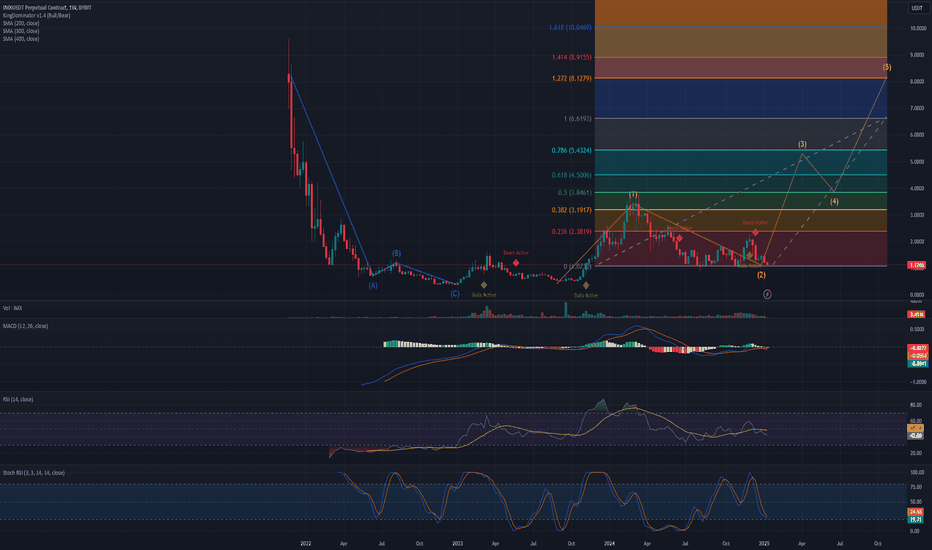Click the lightning event icon below wave (2)

[x=767, y=294]
